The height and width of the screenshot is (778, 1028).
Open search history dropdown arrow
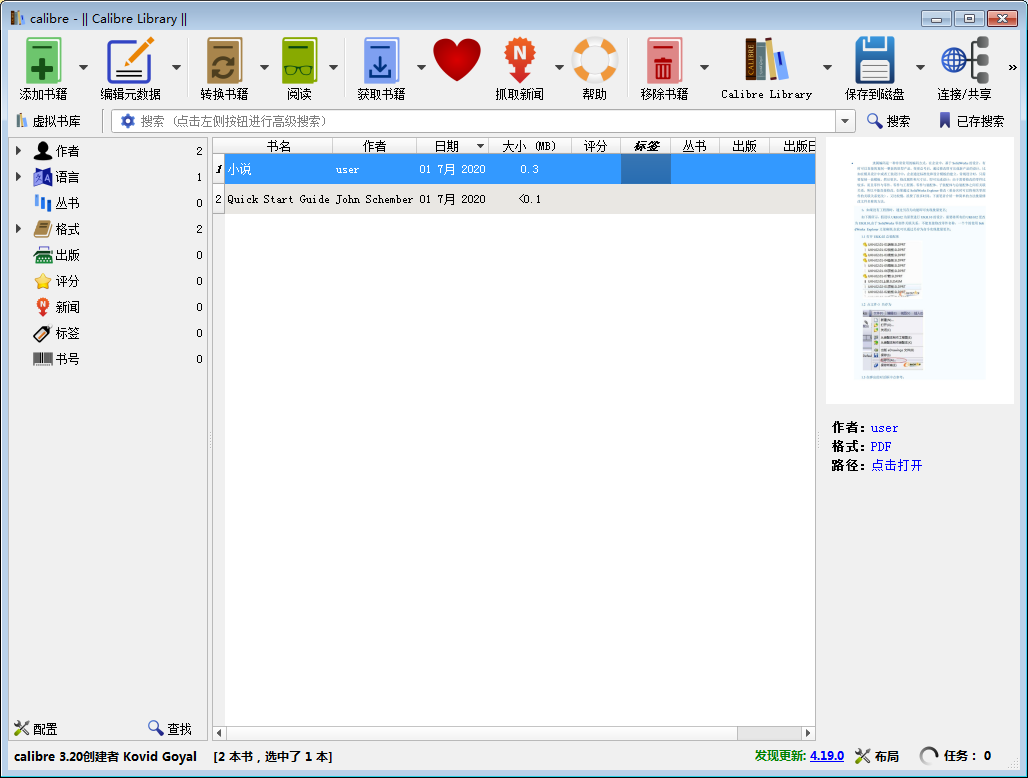click(x=845, y=121)
